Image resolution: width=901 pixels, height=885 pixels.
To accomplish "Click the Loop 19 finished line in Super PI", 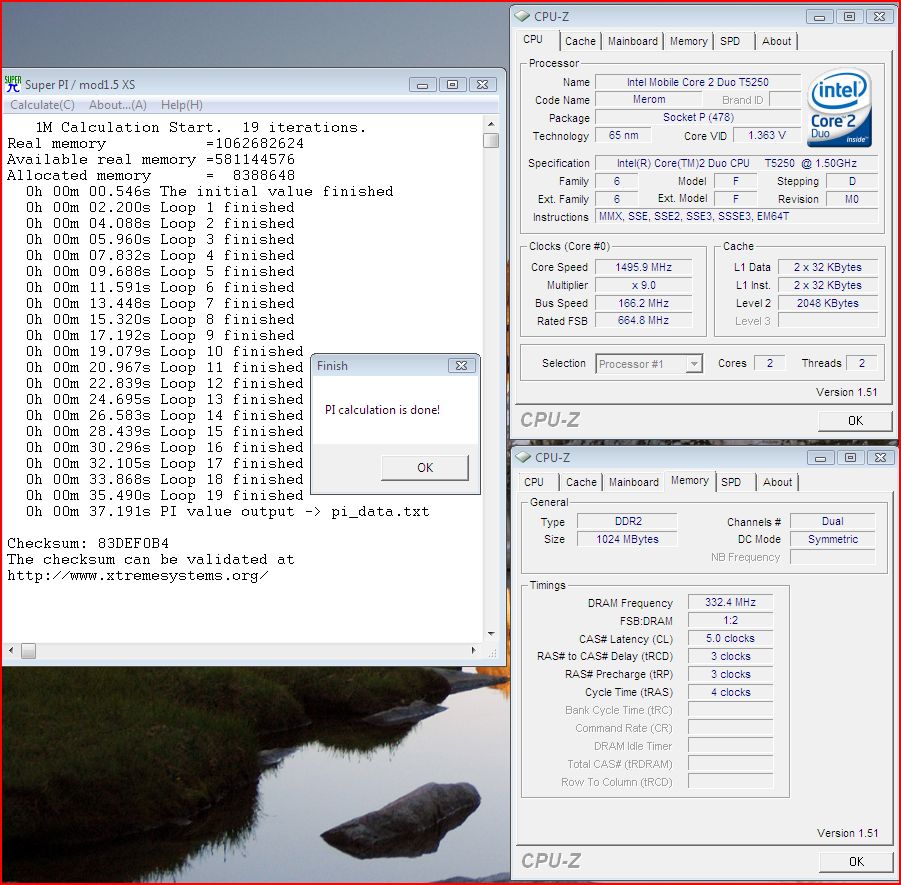I will [164, 495].
